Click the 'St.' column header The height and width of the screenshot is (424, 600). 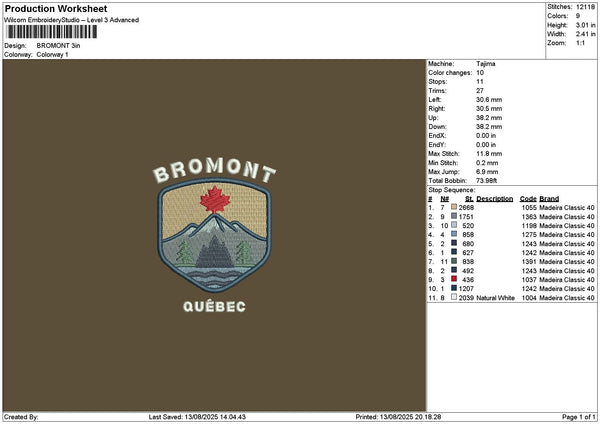point(470,199)
